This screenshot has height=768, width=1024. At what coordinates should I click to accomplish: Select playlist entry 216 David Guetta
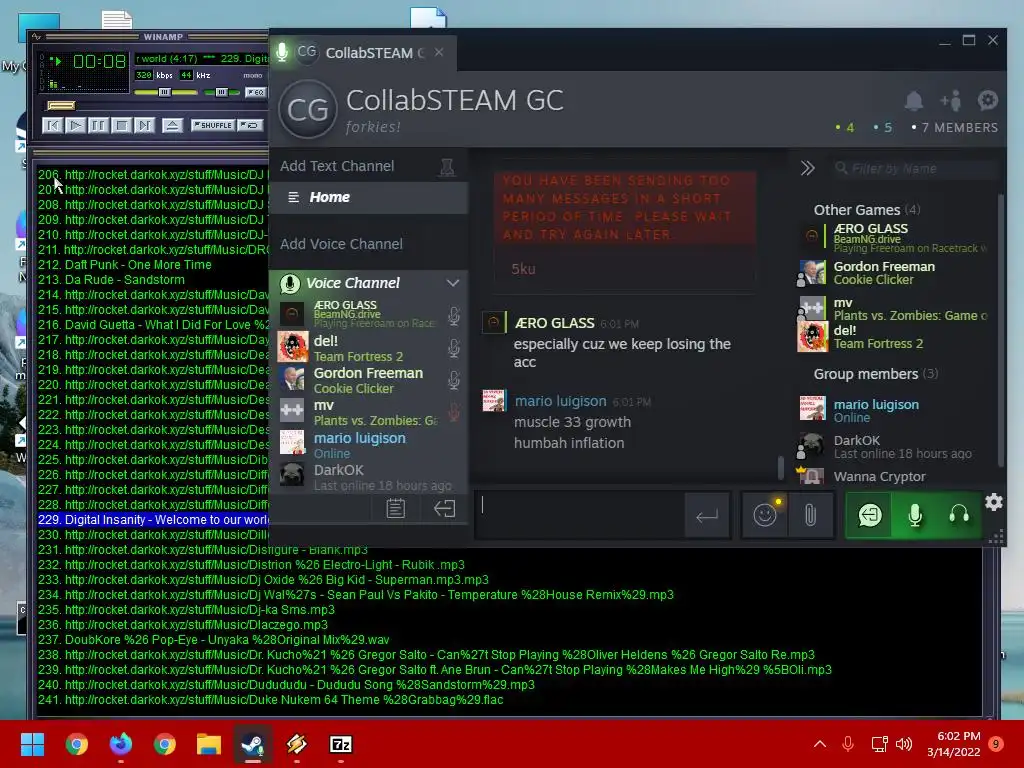(x=153, y=325)
